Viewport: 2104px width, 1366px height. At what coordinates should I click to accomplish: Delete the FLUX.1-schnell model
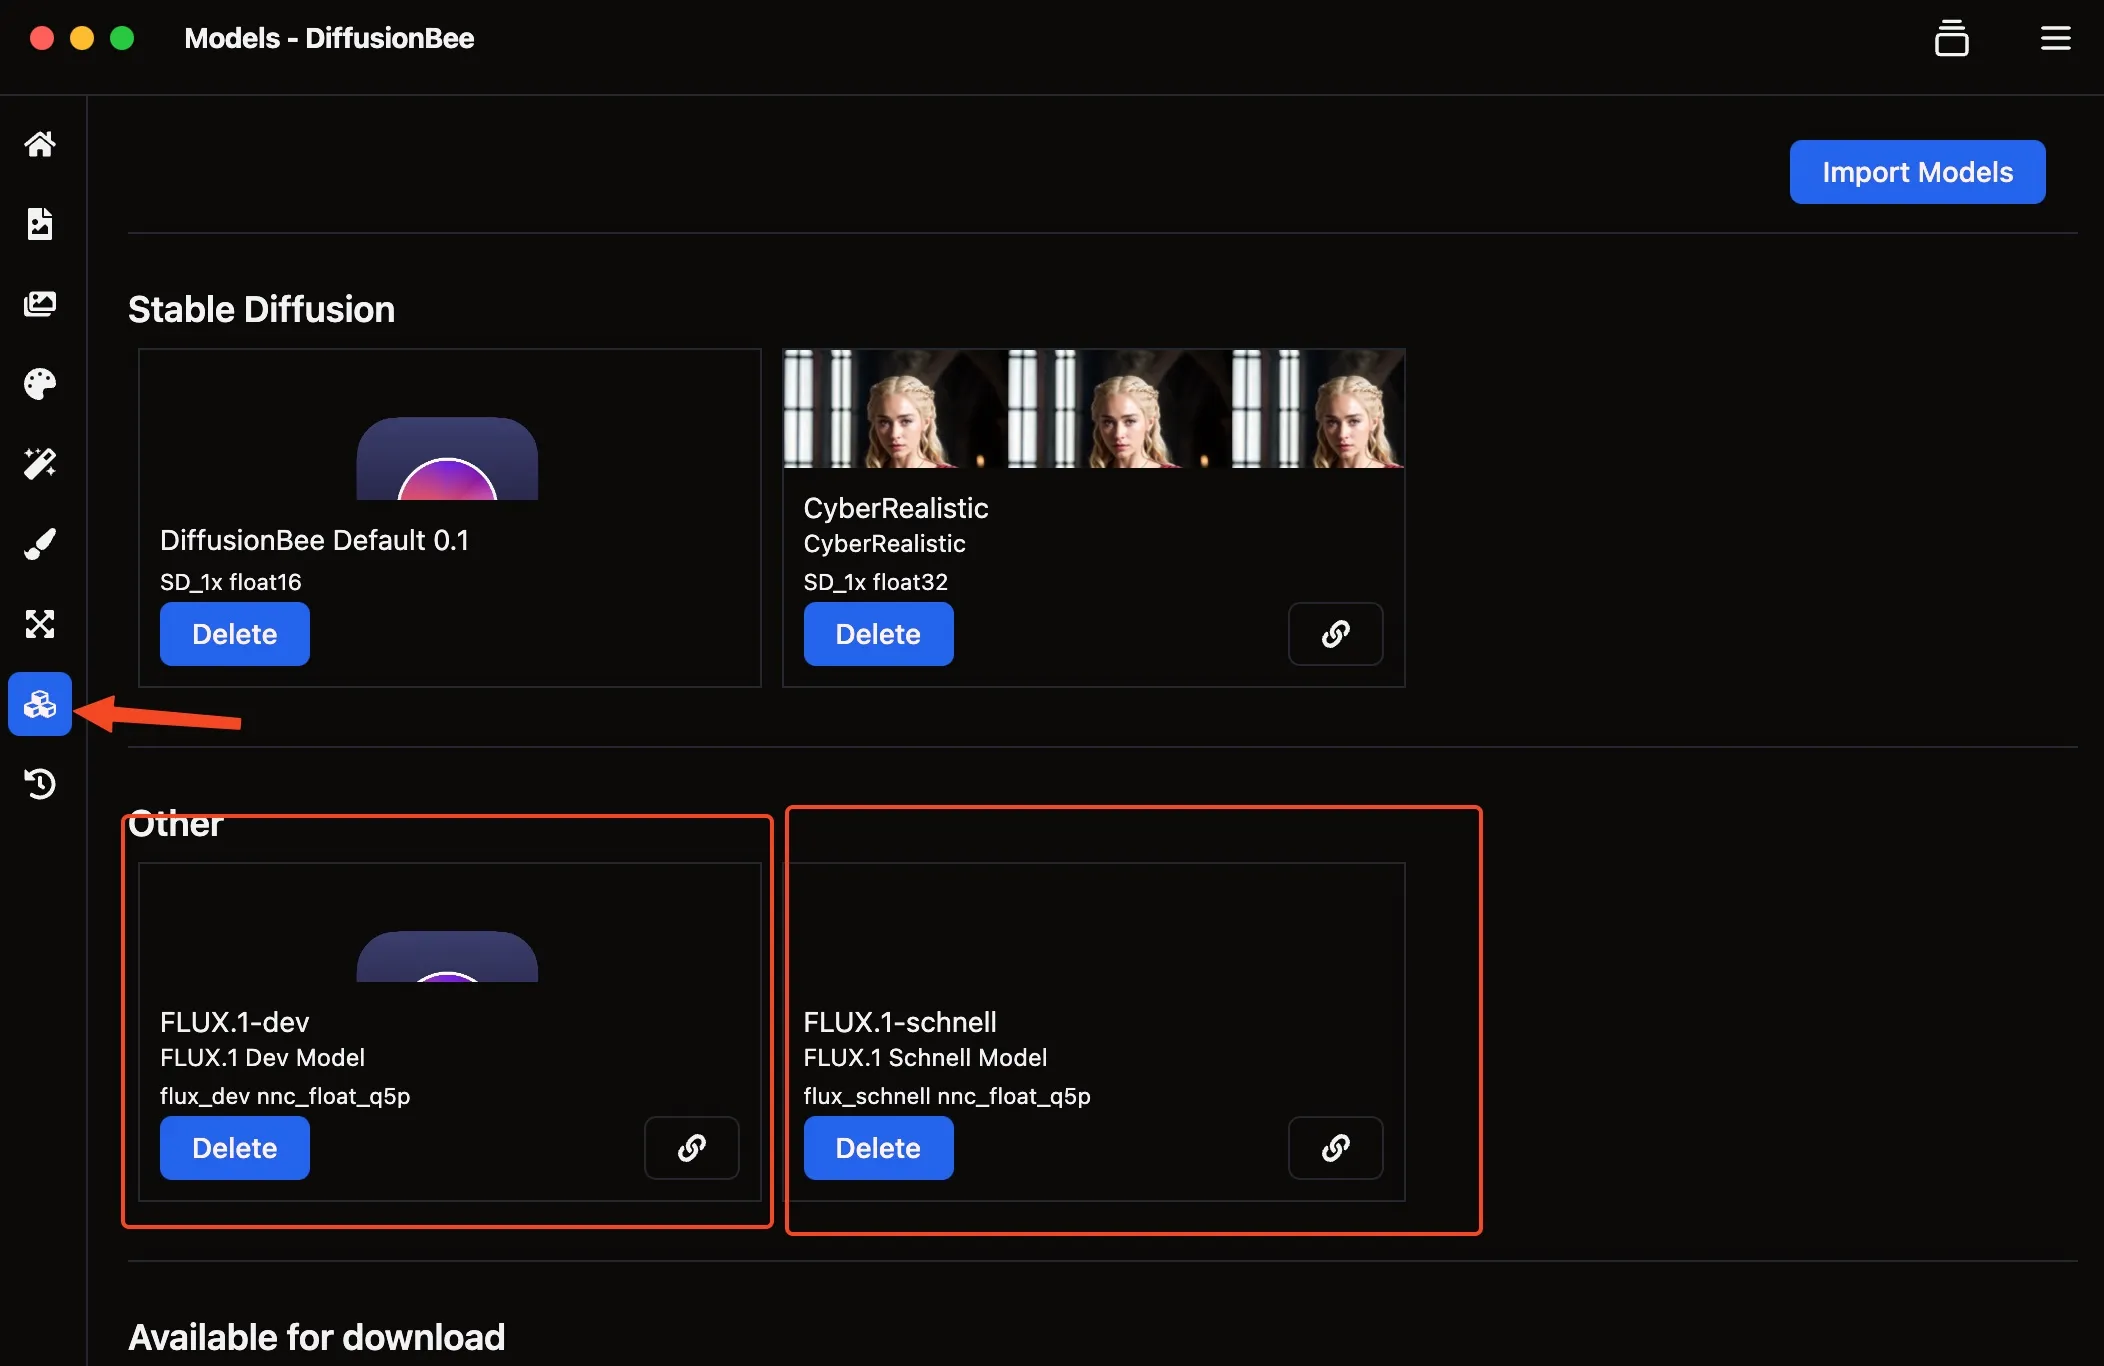pyautogui.click(x=877, y=1148)
